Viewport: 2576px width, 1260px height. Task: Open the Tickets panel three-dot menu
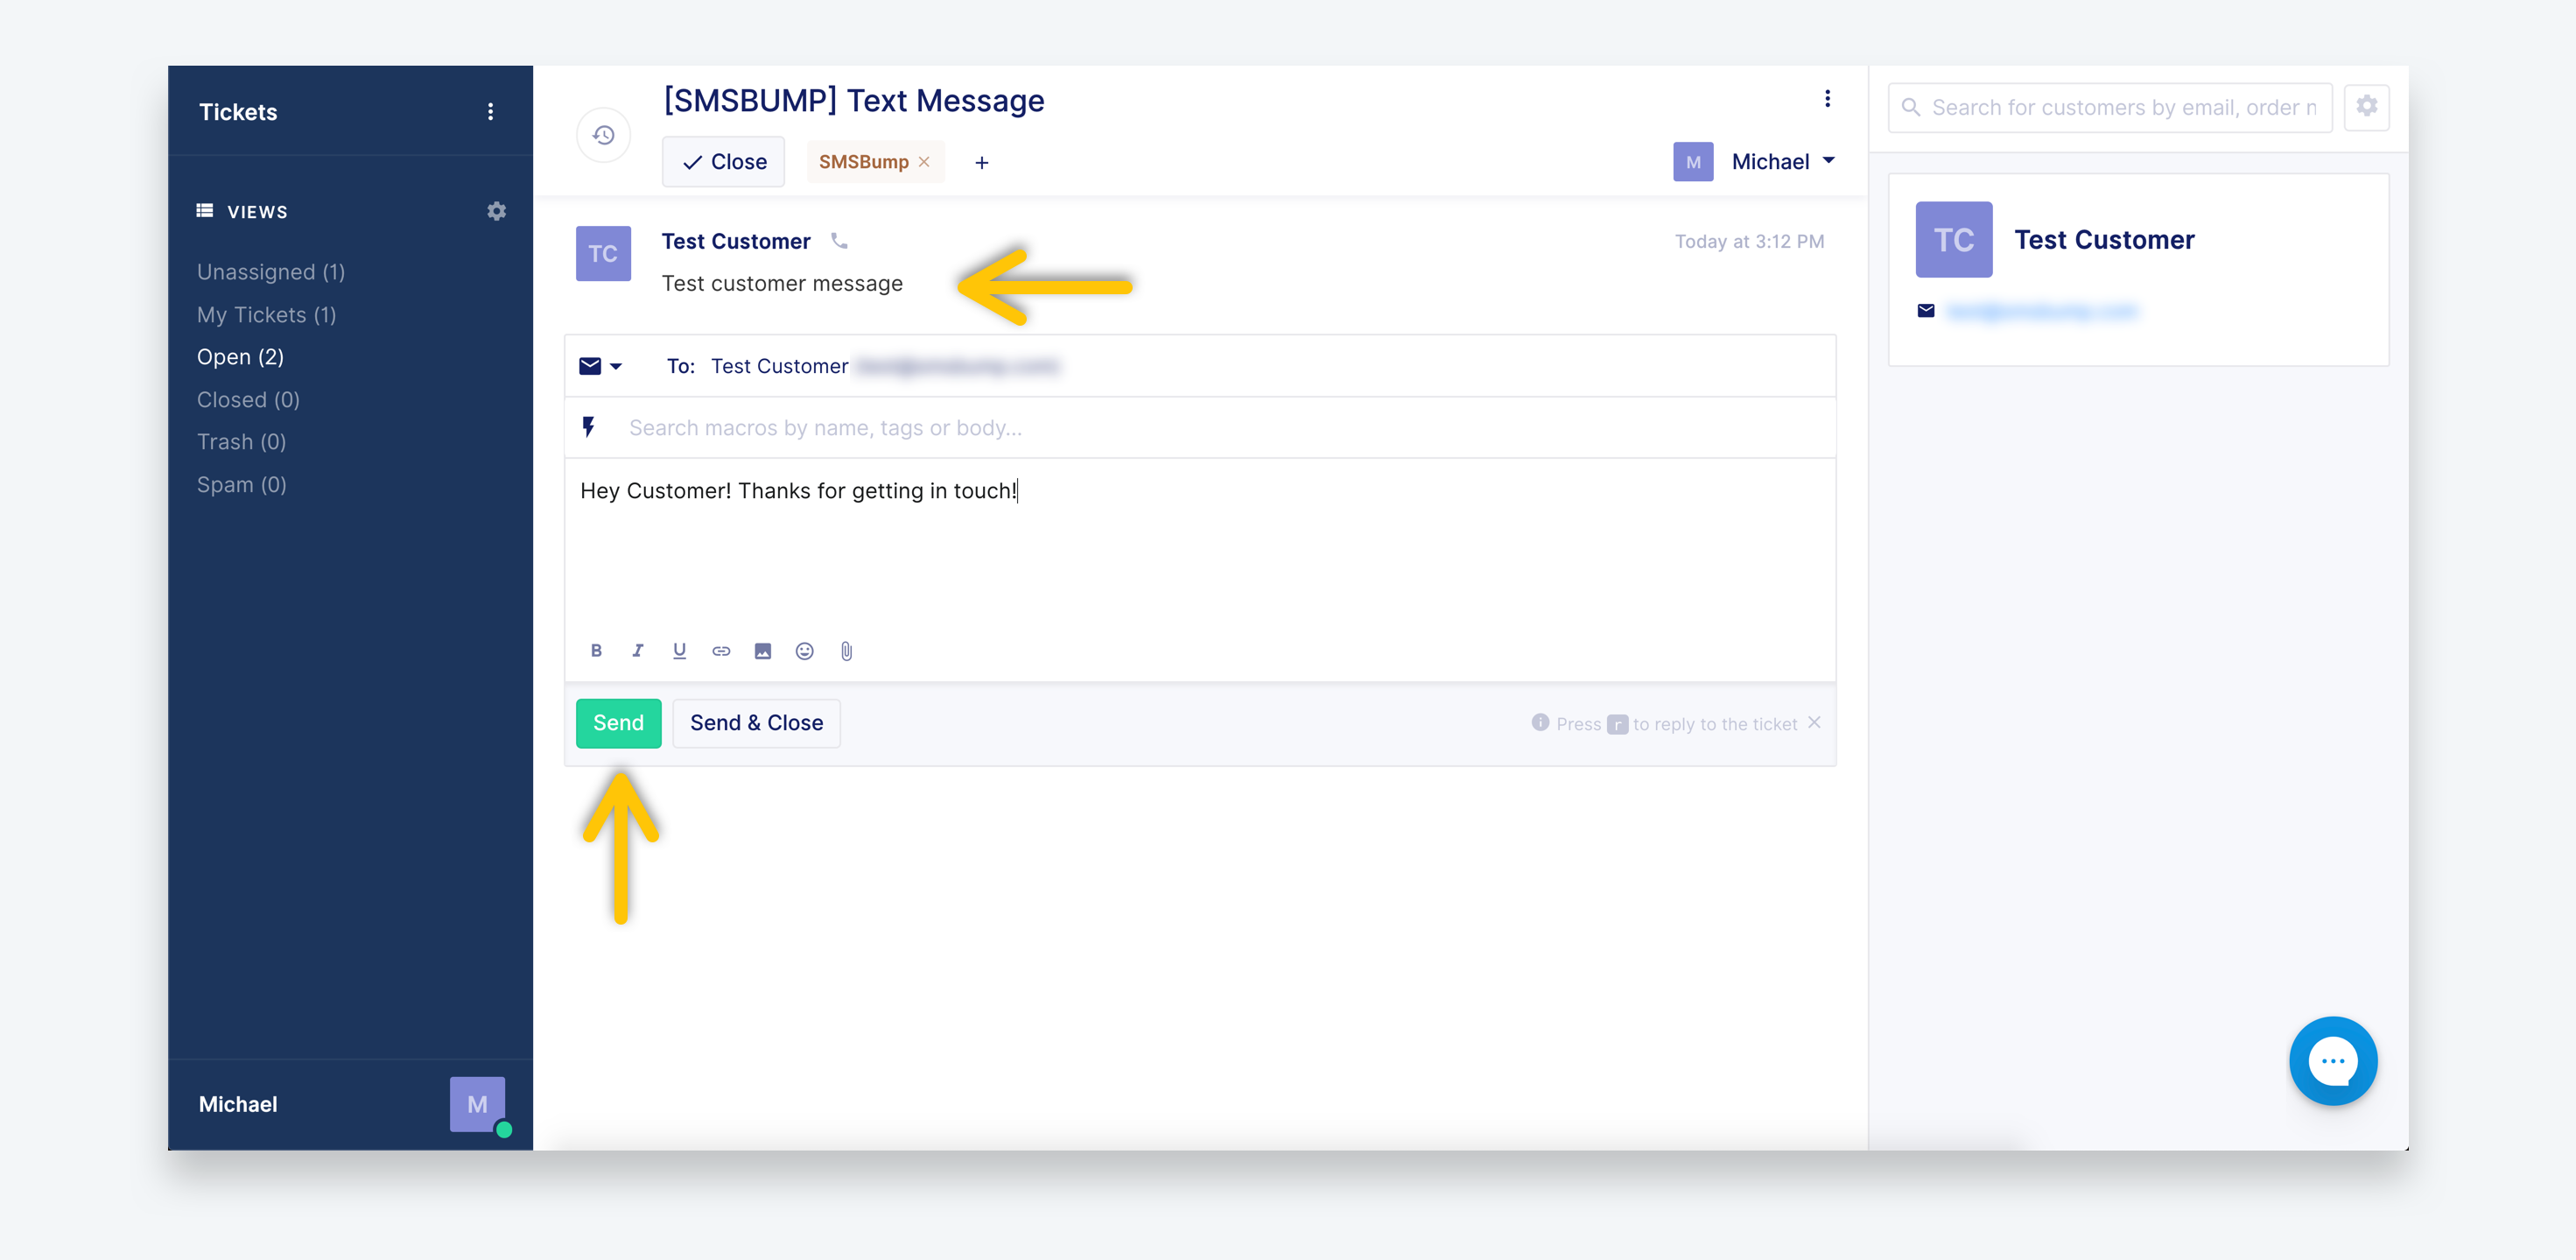pos(490,112)
